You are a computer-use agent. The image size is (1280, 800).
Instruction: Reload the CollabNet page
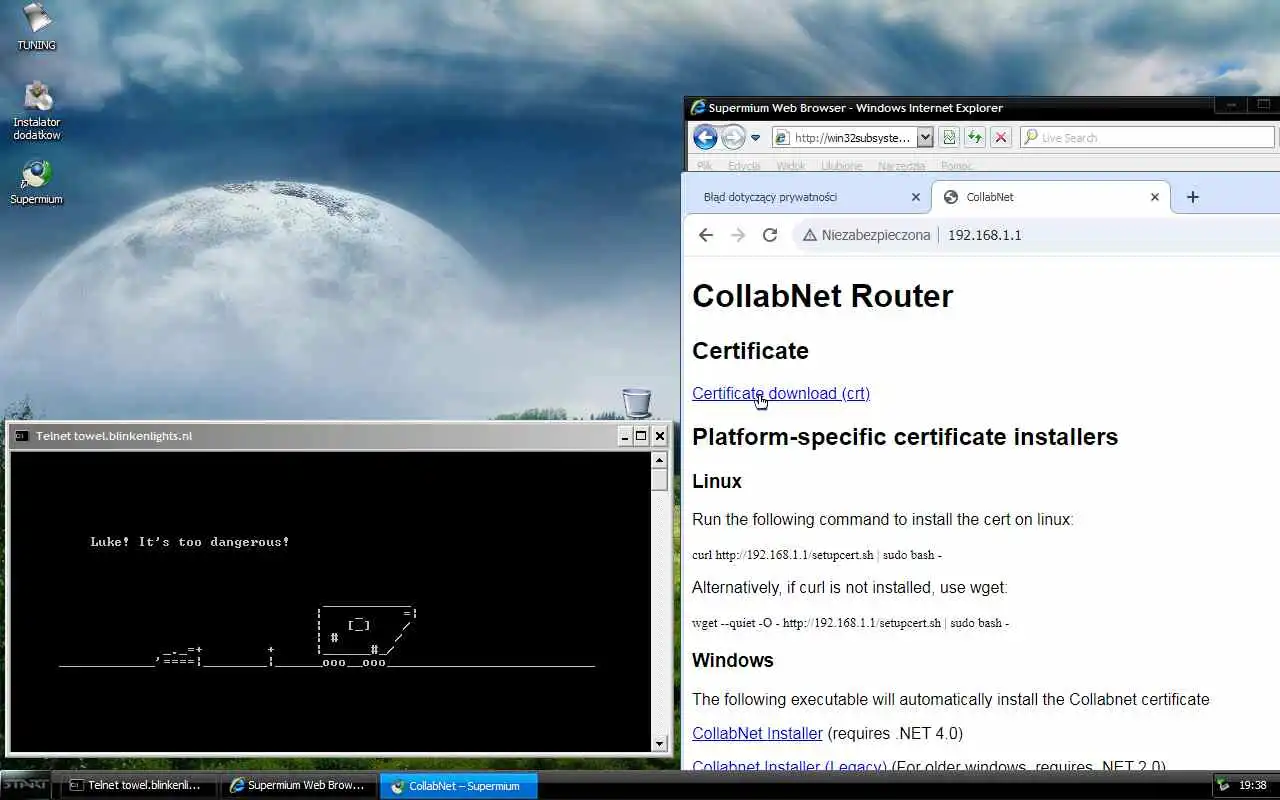[x=770, y=235]
